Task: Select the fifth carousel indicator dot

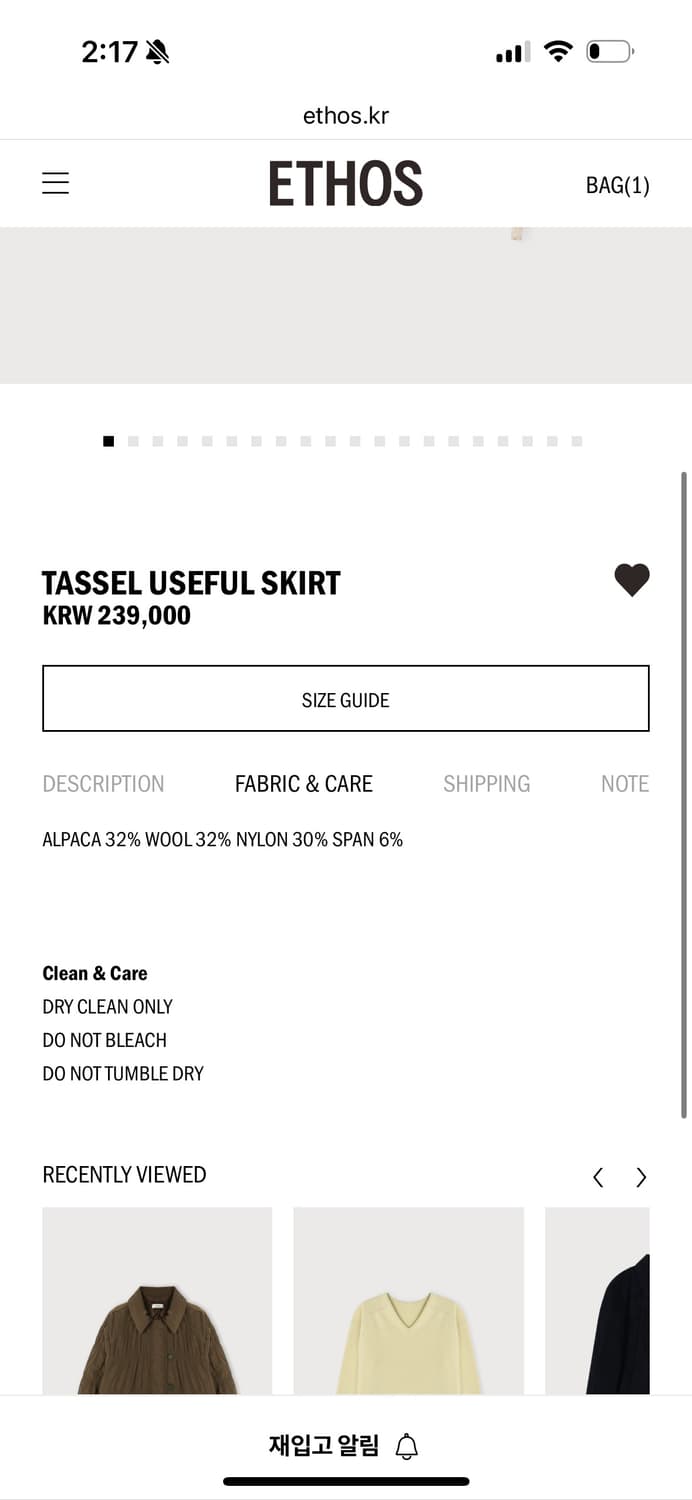Action: (x=206, y=440)
